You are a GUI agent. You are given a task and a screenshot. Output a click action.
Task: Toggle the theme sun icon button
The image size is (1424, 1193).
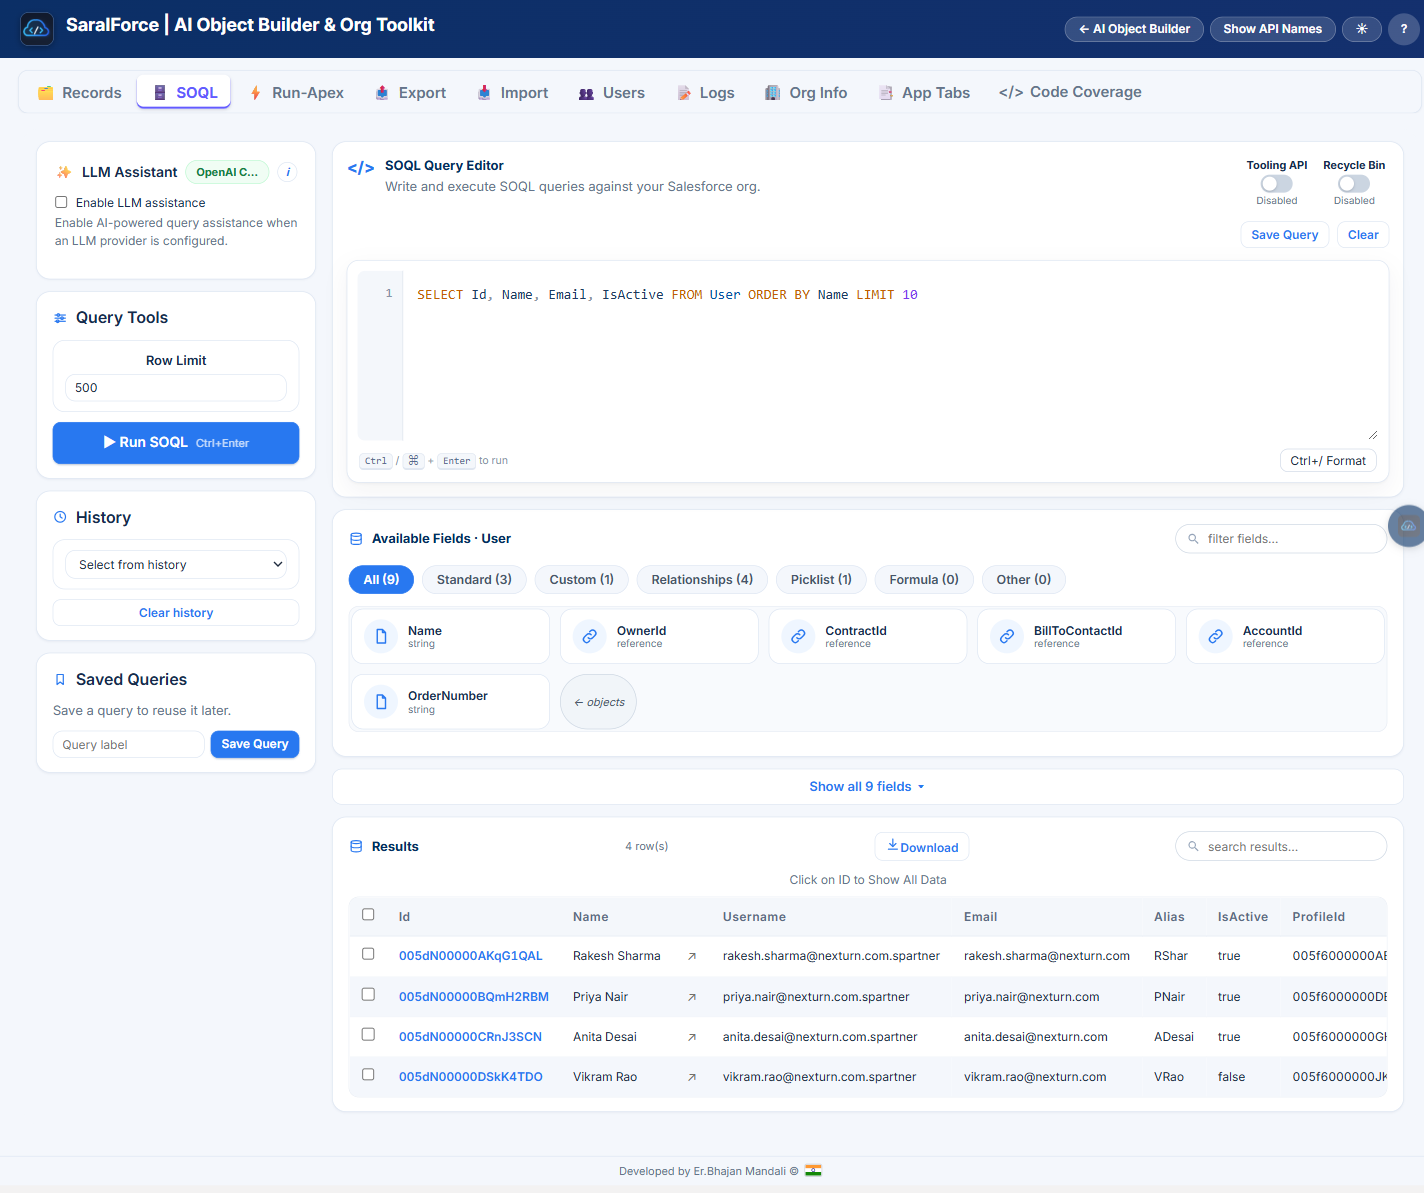(1361, 29)
